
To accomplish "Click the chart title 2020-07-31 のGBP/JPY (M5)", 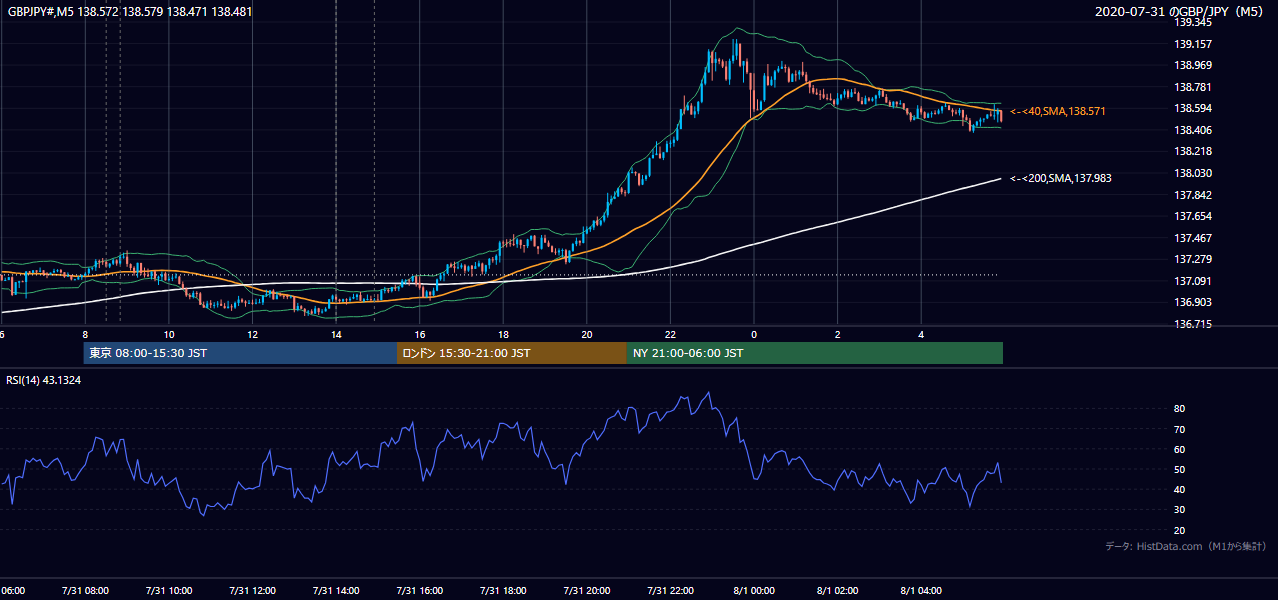I will [x=1180, y=11].
